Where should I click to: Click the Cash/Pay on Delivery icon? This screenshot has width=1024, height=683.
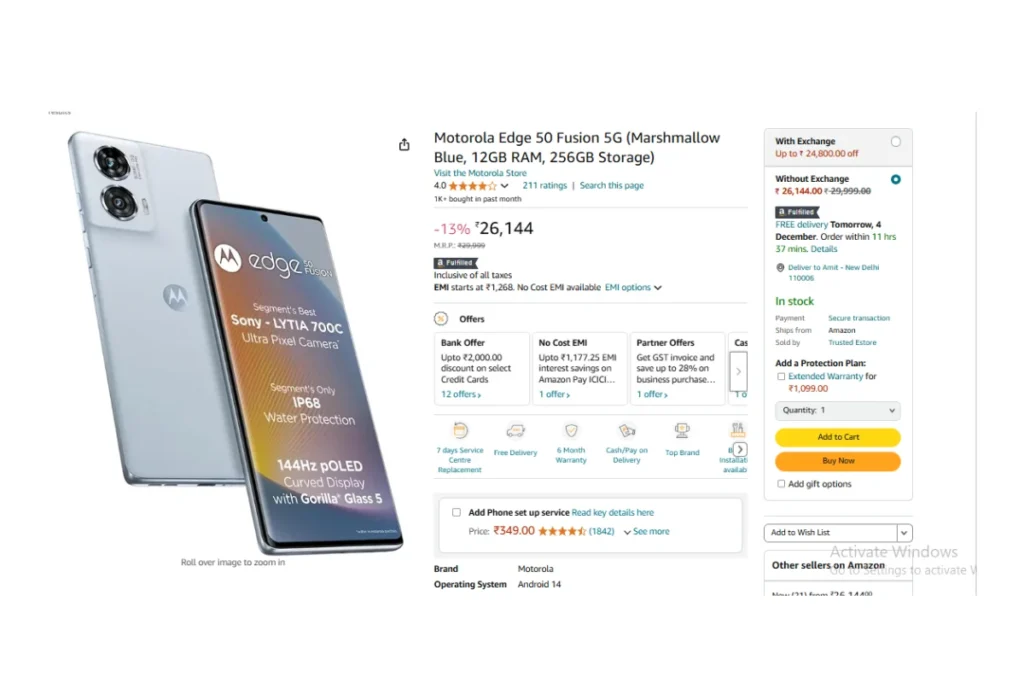pos(627,431)
